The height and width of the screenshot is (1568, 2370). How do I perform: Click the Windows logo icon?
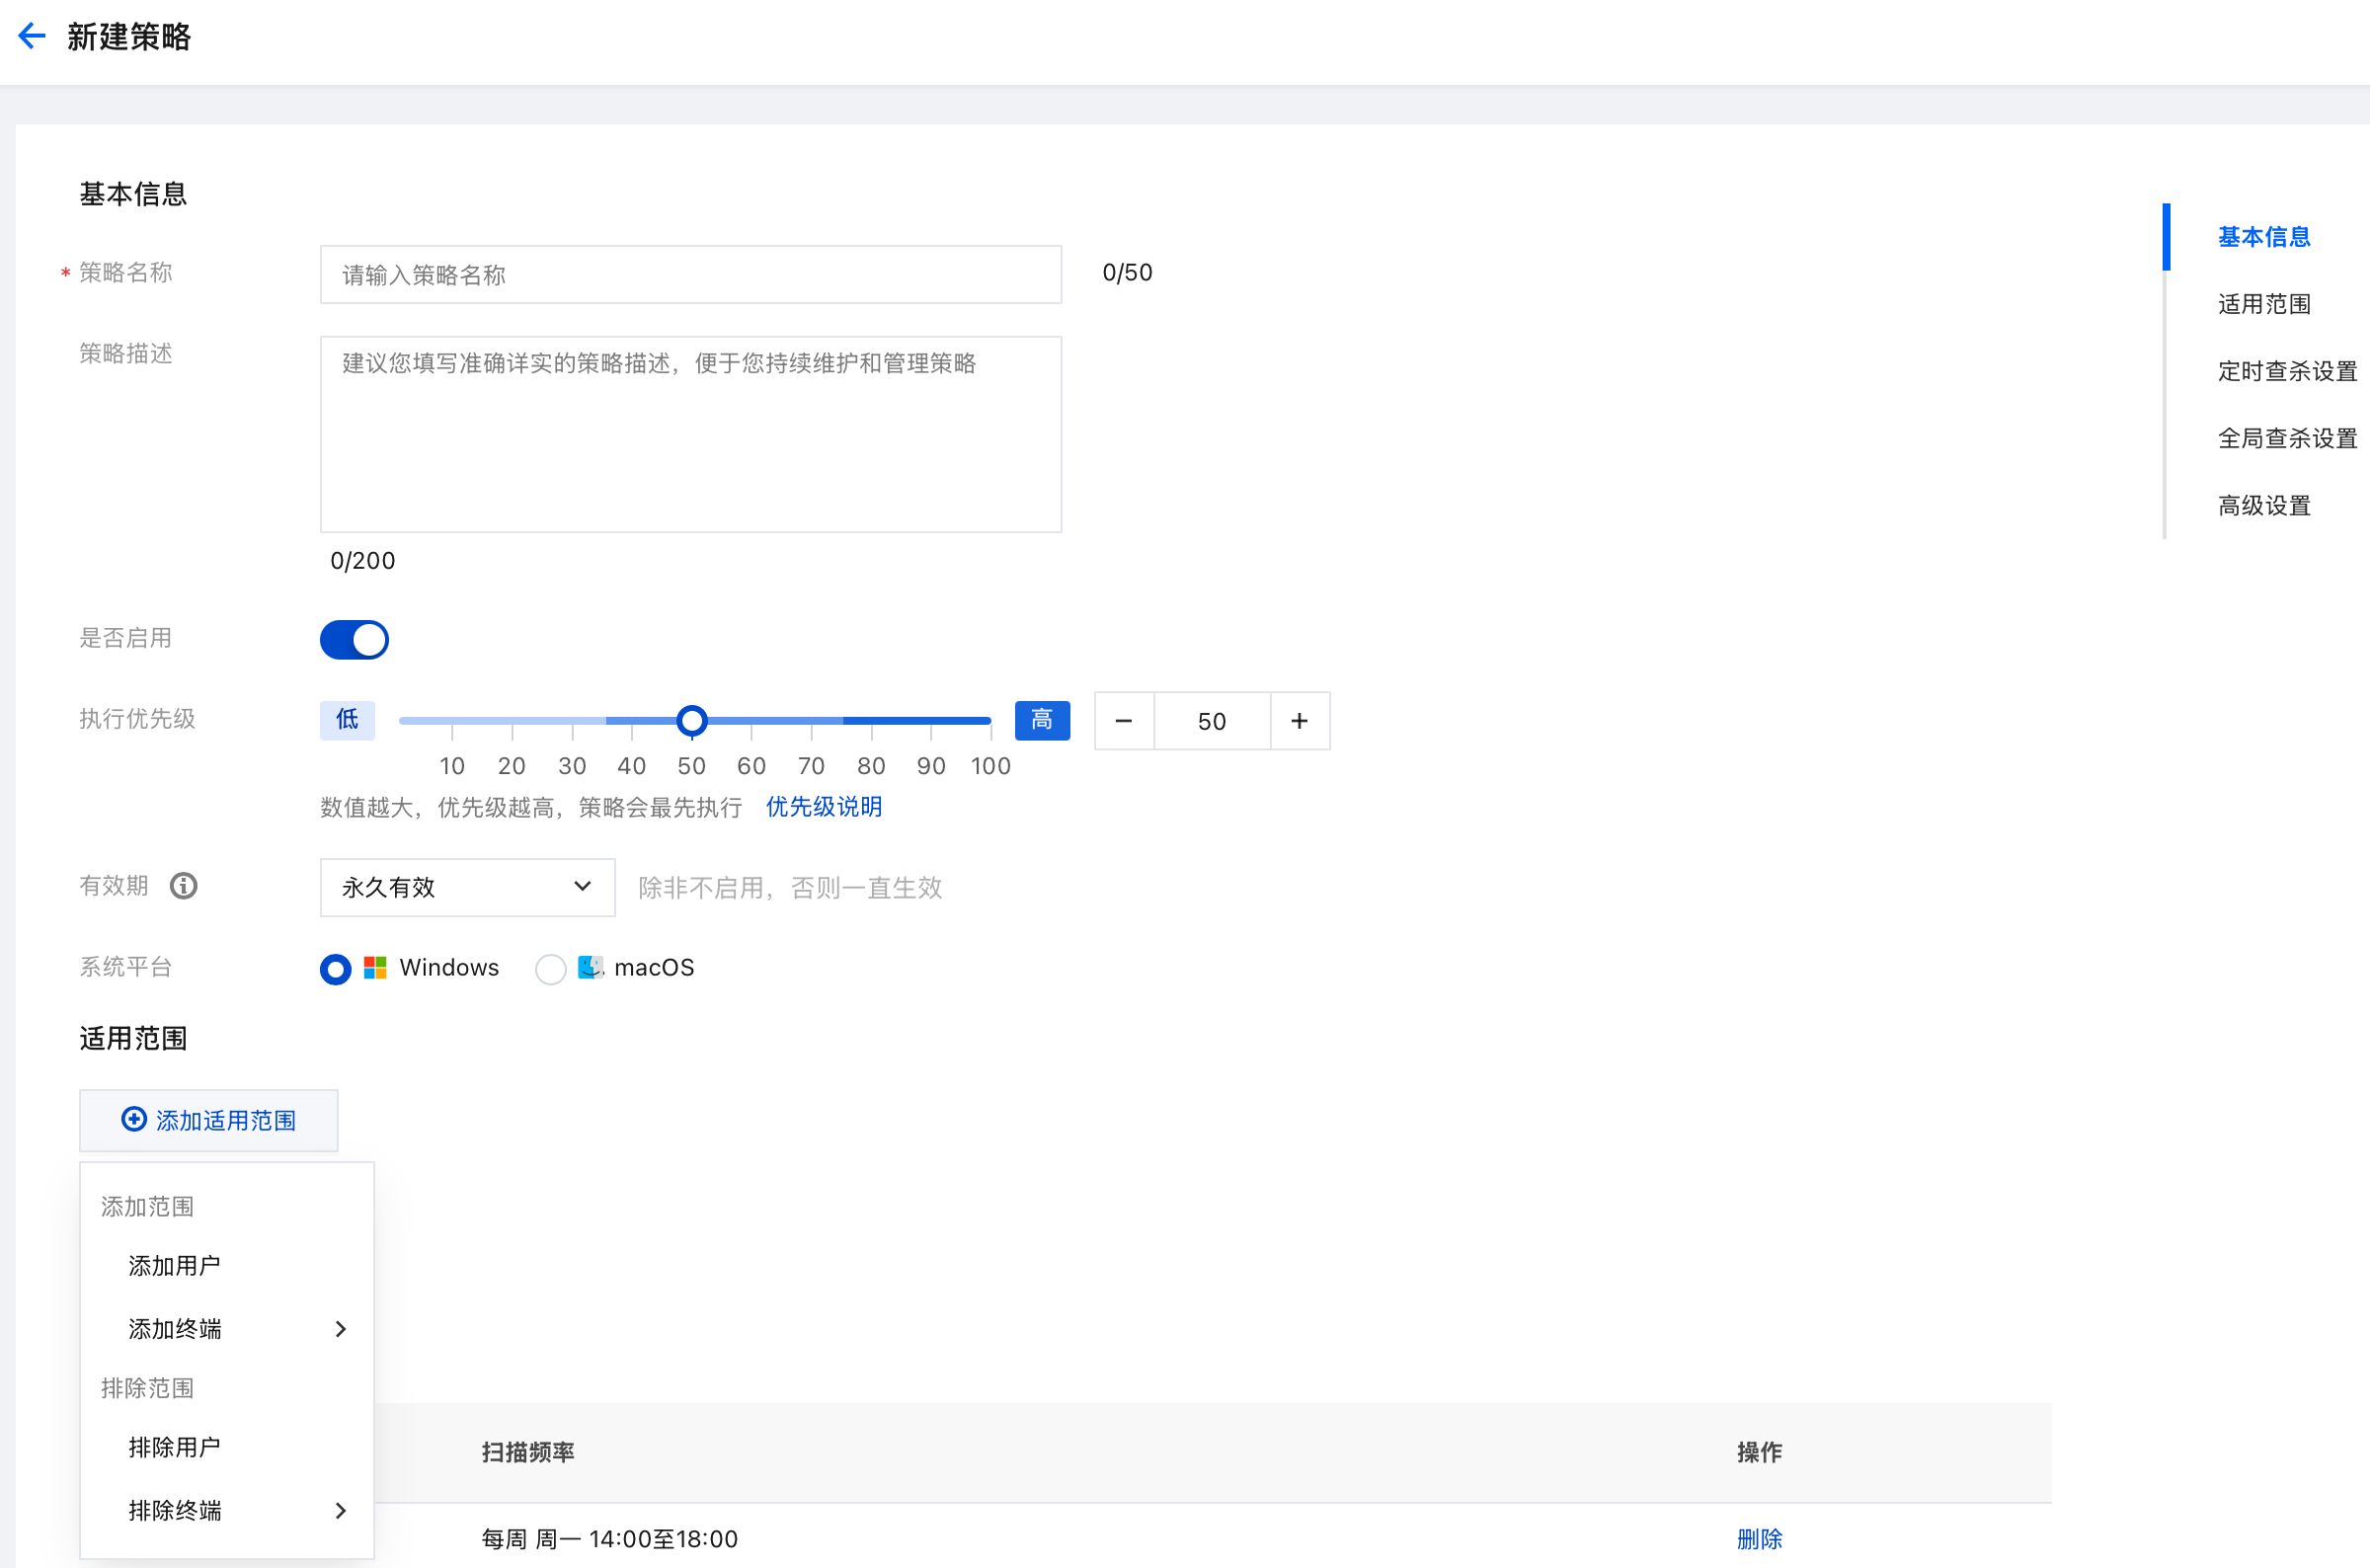[x=375, y=968]
